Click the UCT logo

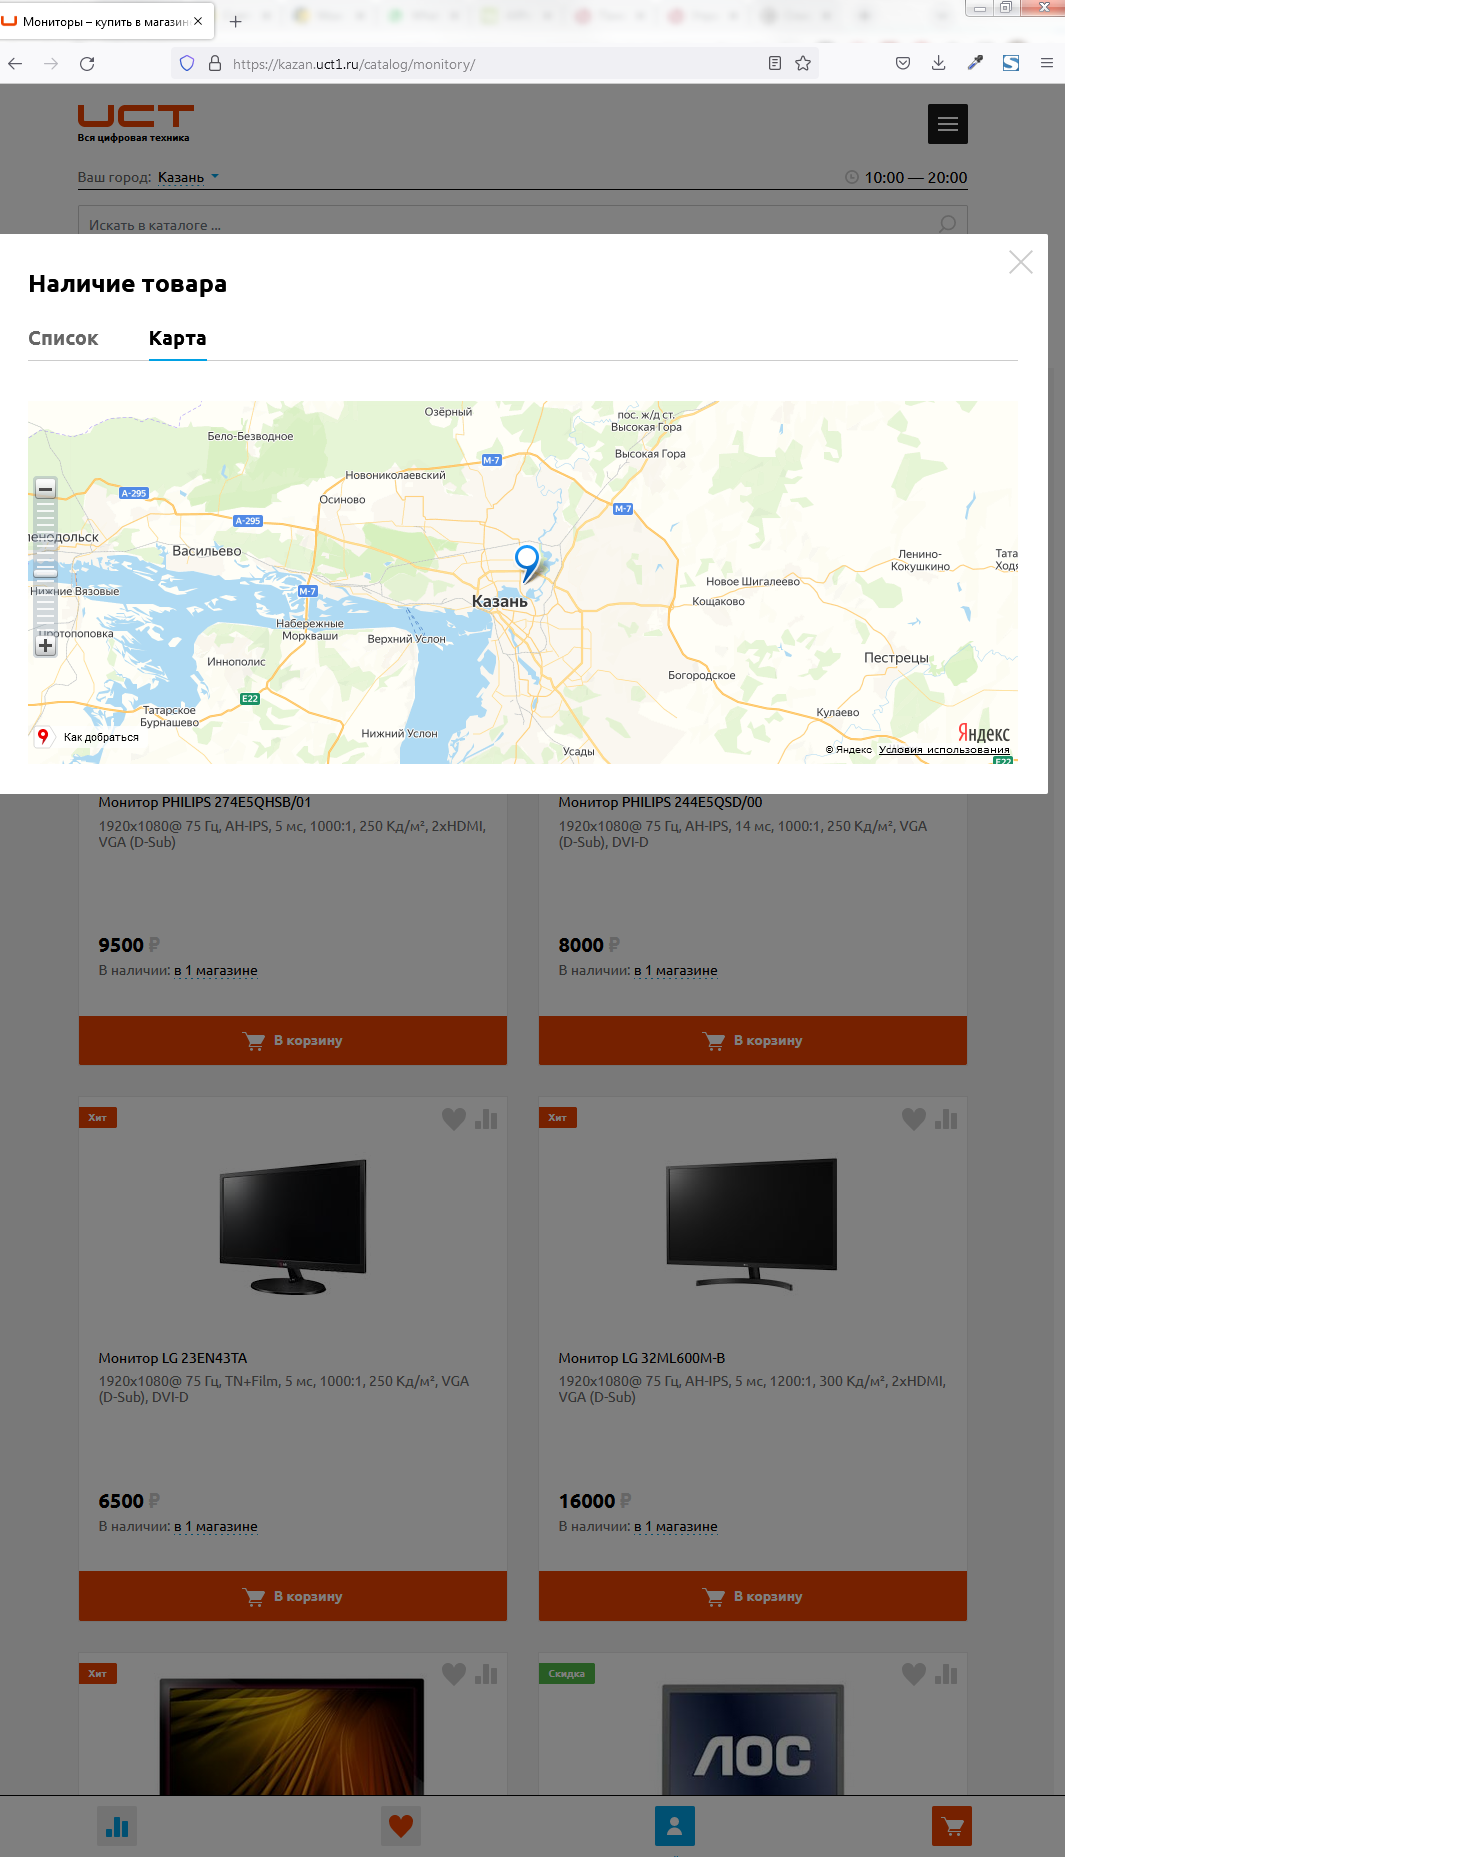click(135, 123)
